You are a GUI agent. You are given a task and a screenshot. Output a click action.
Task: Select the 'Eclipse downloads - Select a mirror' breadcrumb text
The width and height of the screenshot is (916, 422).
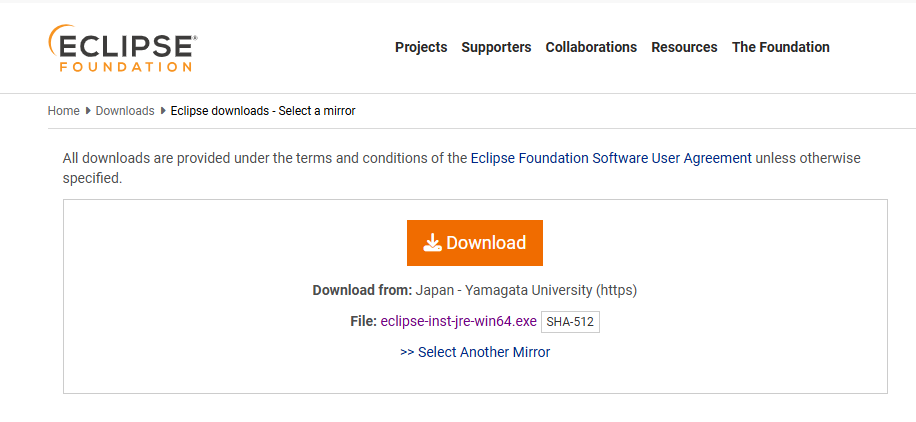point(263,111)
